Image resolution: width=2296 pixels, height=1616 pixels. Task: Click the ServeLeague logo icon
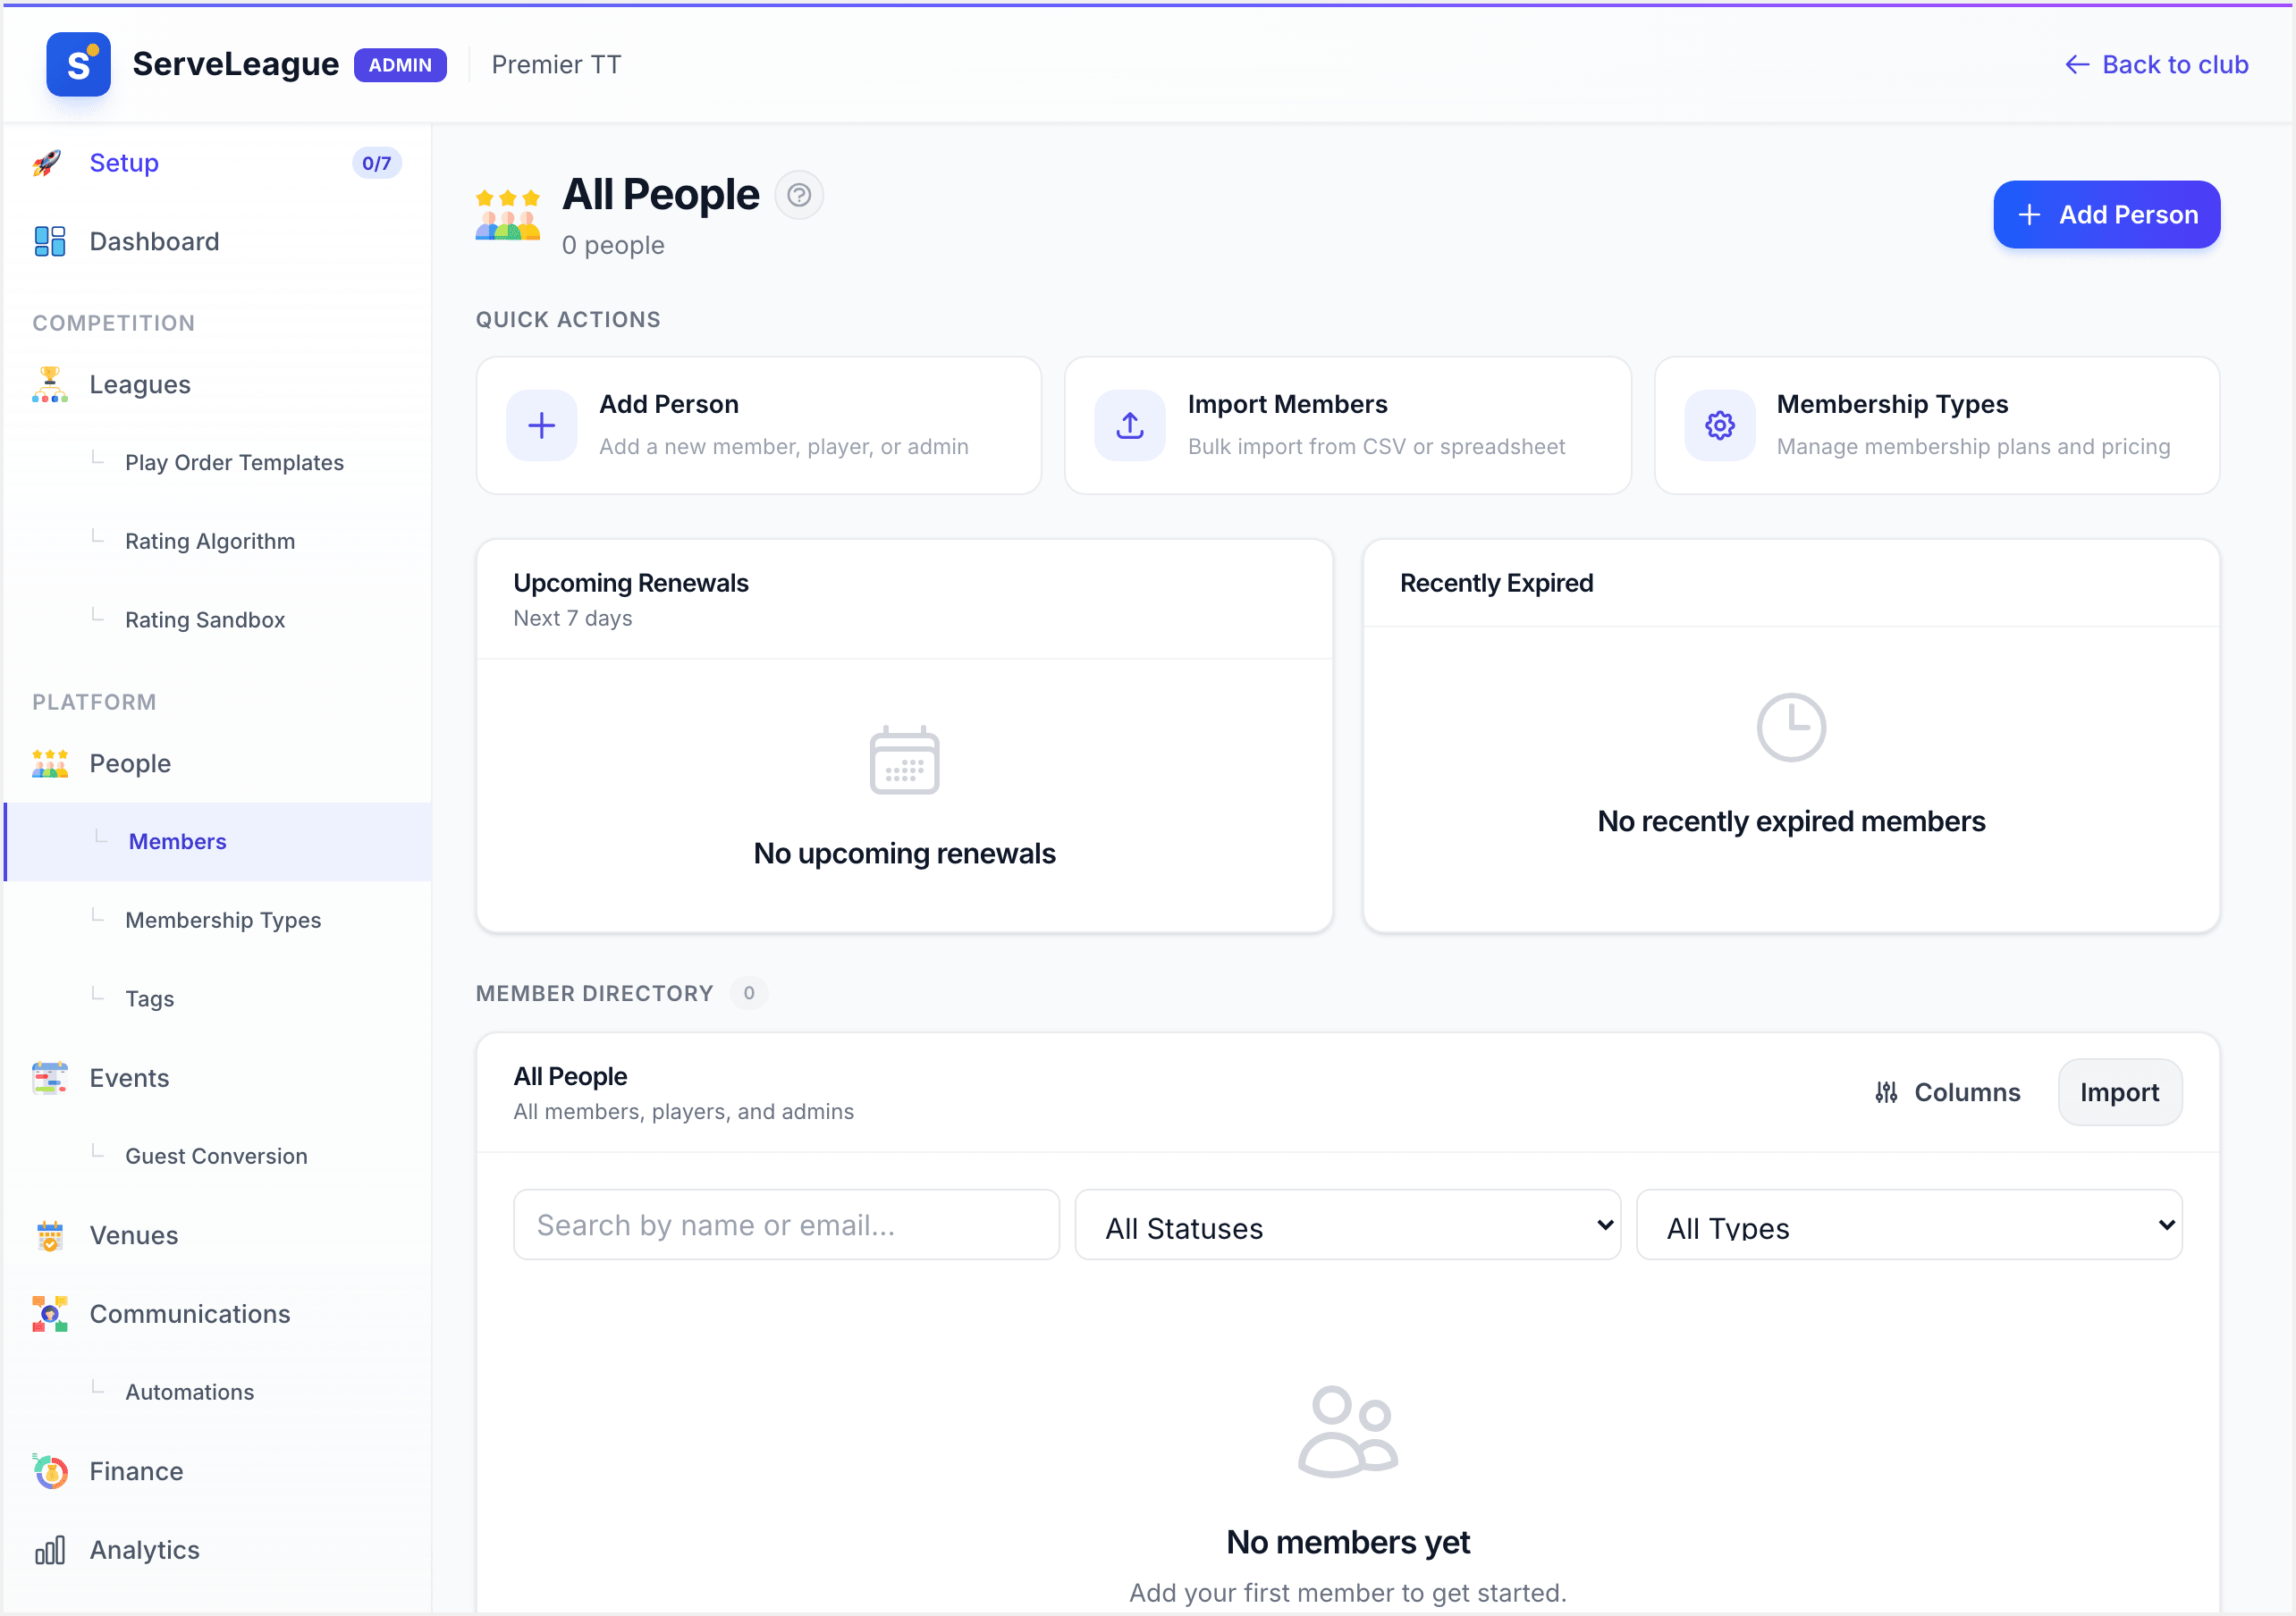point(78,64)
